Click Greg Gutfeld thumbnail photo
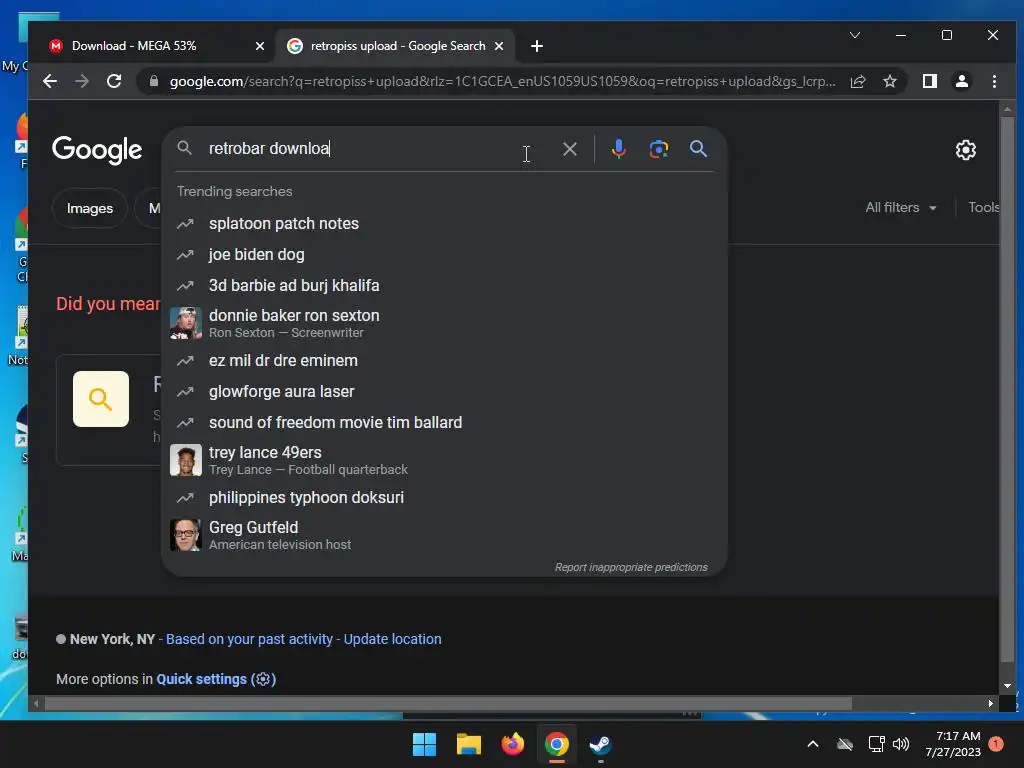This screenshot has width=1024, height=768. click(x=185, y=535)
